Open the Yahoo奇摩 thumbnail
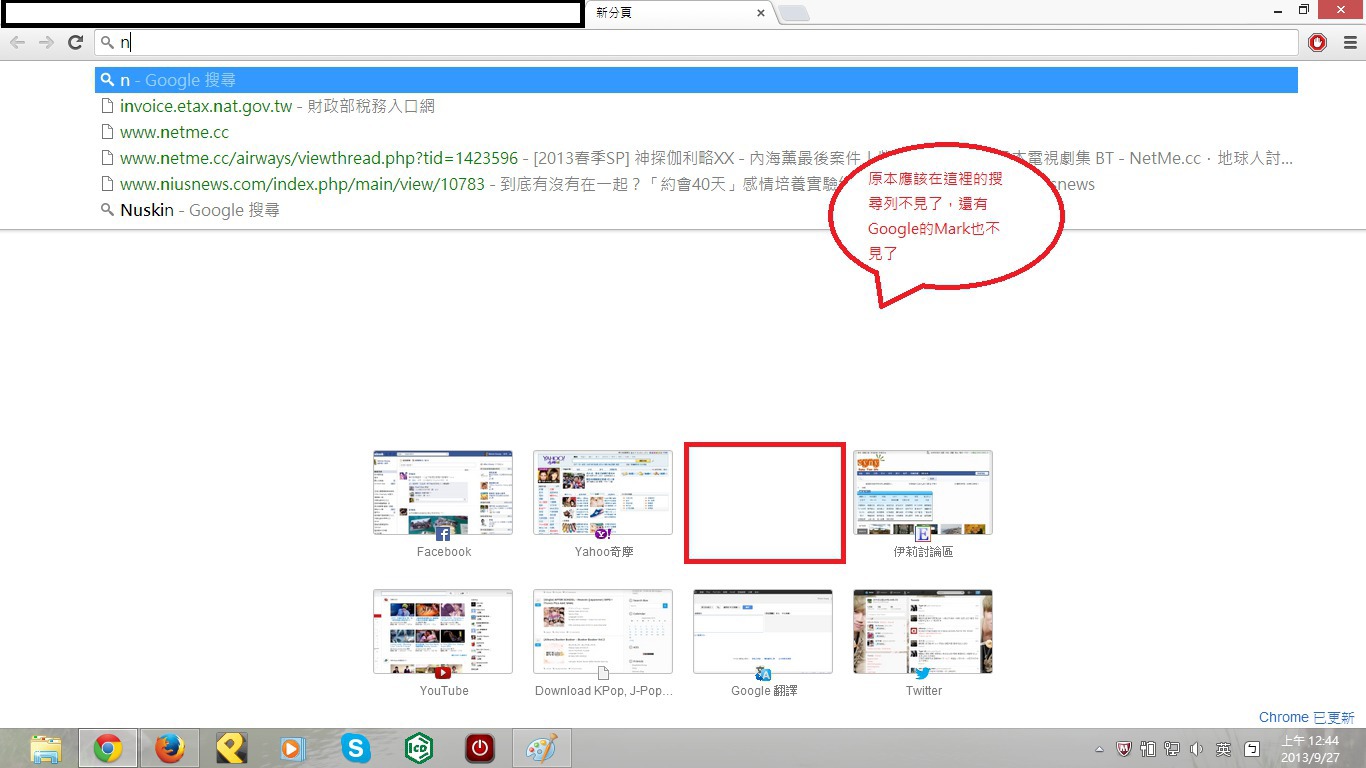Viewport: 1366px width, 768px height. click(x=603, y=492)
